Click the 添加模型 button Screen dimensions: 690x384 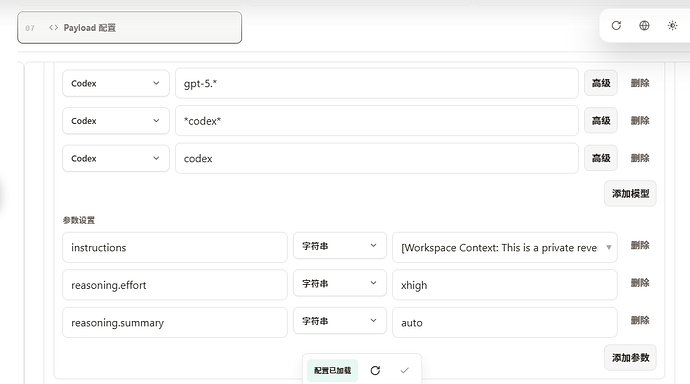pos(630,194)
